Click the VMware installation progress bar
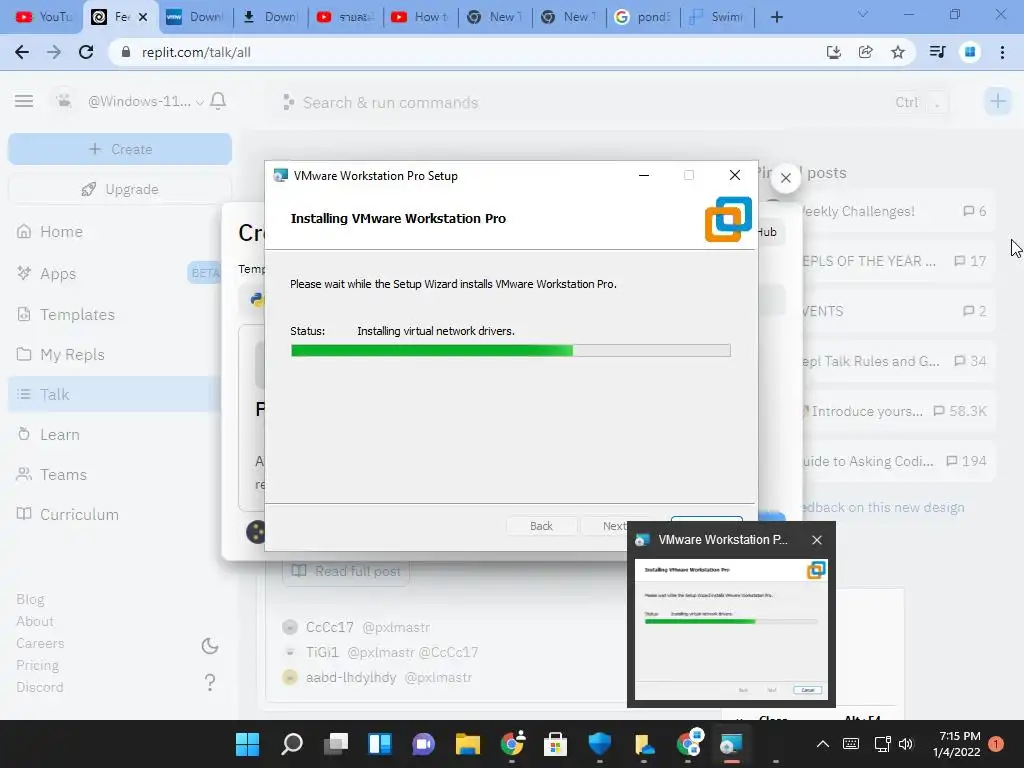 tap(511, 351)
